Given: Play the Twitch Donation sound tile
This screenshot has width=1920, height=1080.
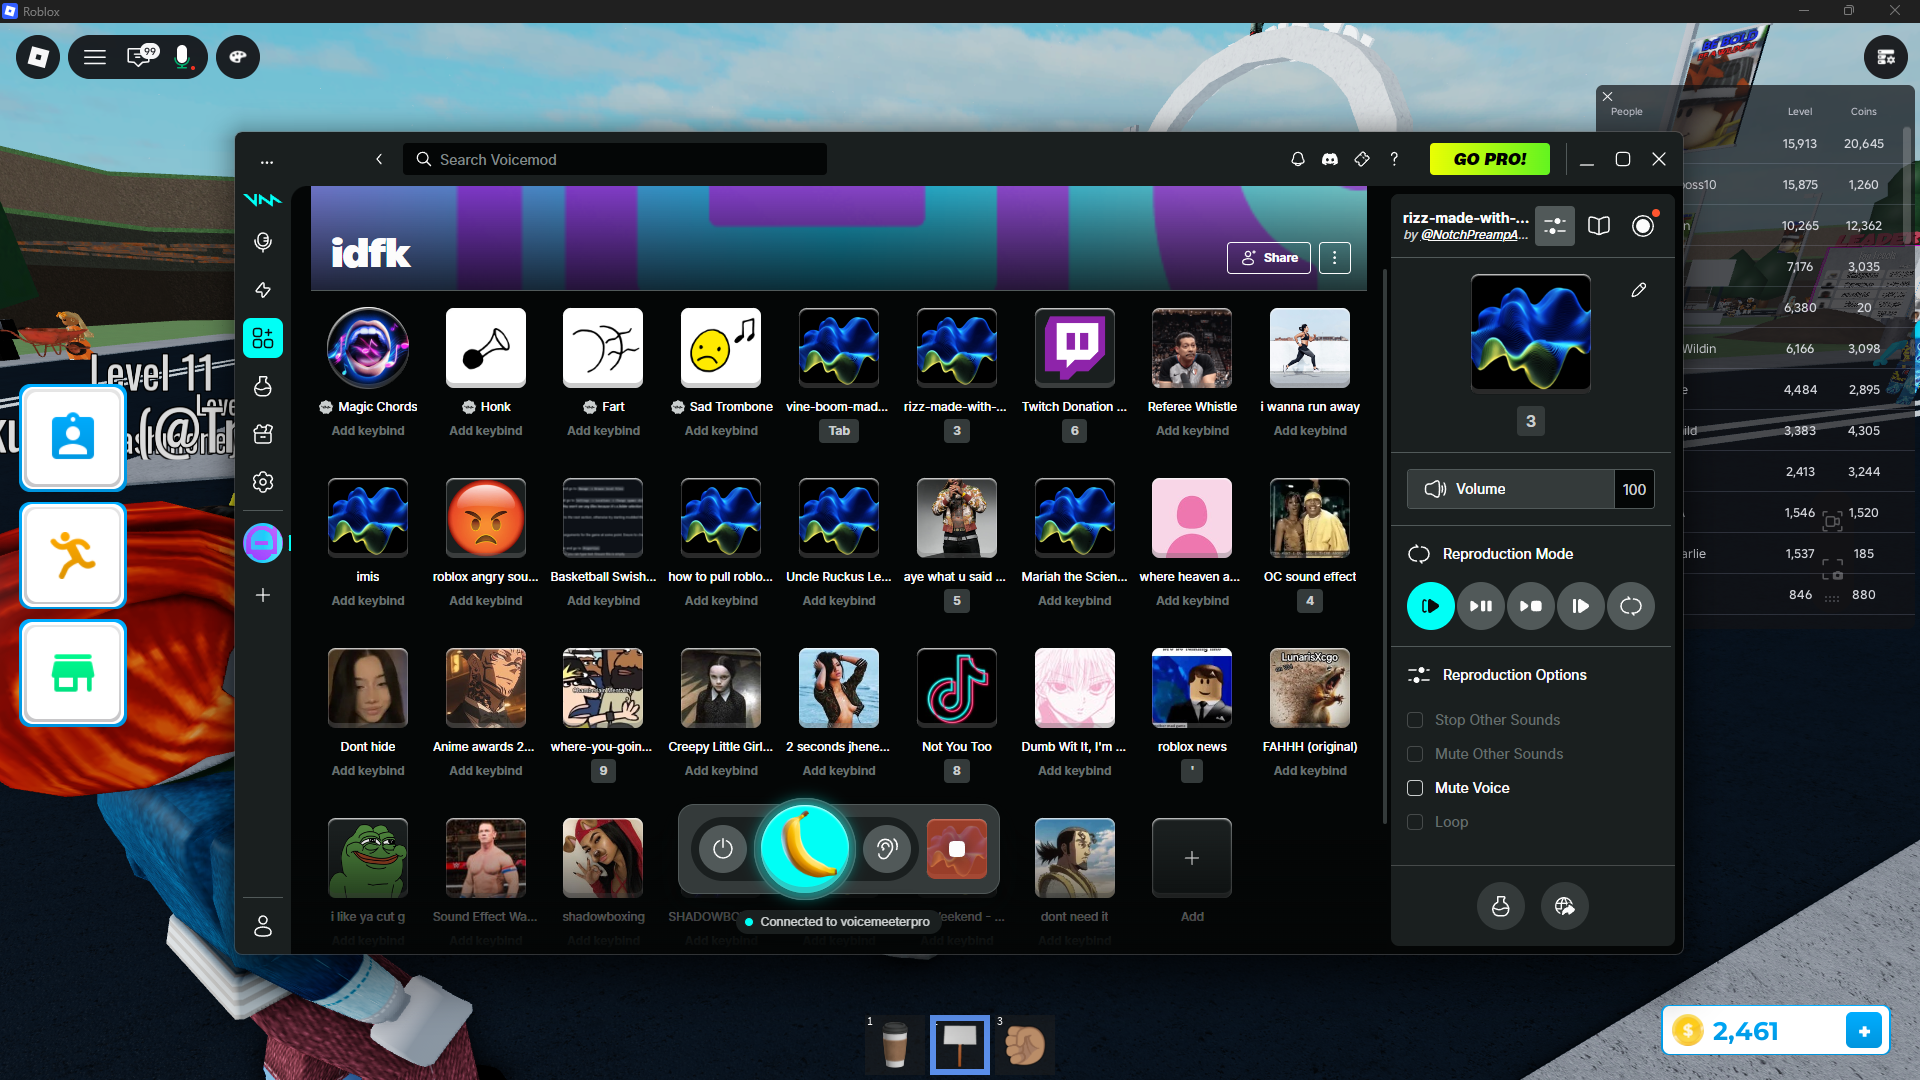Looking at the screenshot, I should click(1075, 347).
